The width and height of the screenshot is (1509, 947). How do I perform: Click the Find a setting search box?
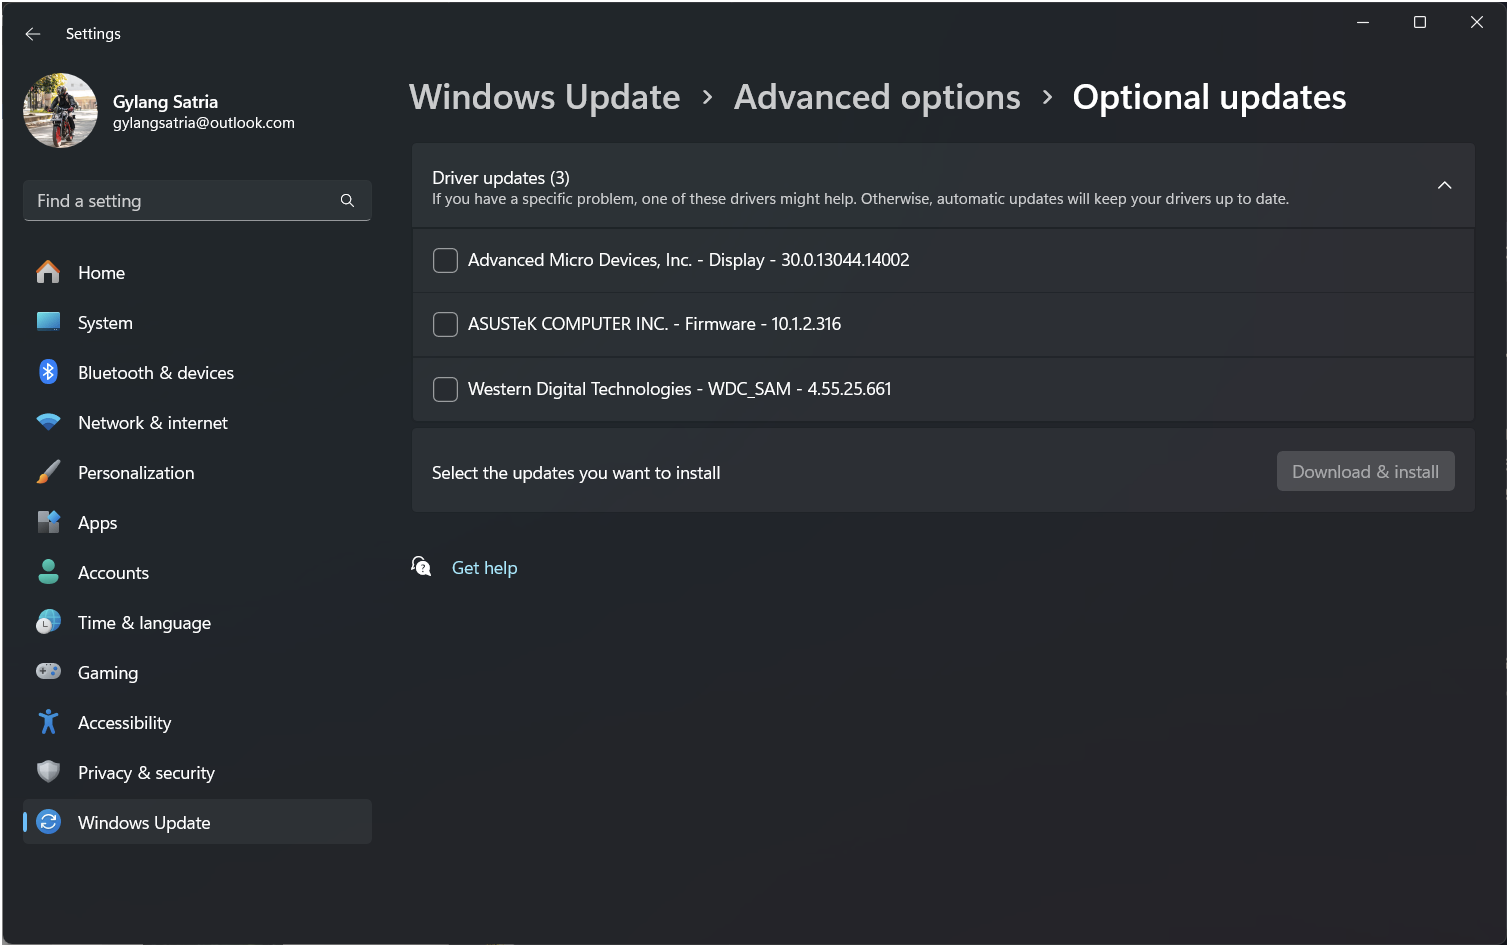(x=197, y=201)
